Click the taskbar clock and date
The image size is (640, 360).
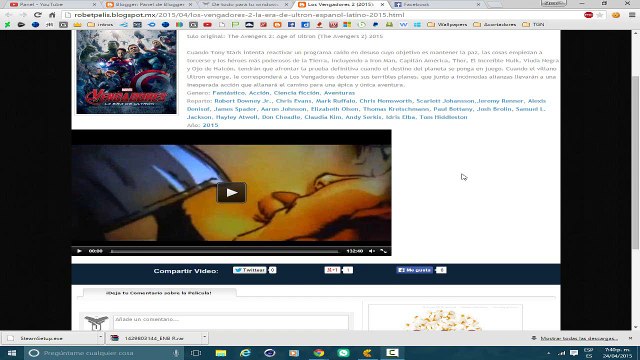617,353
